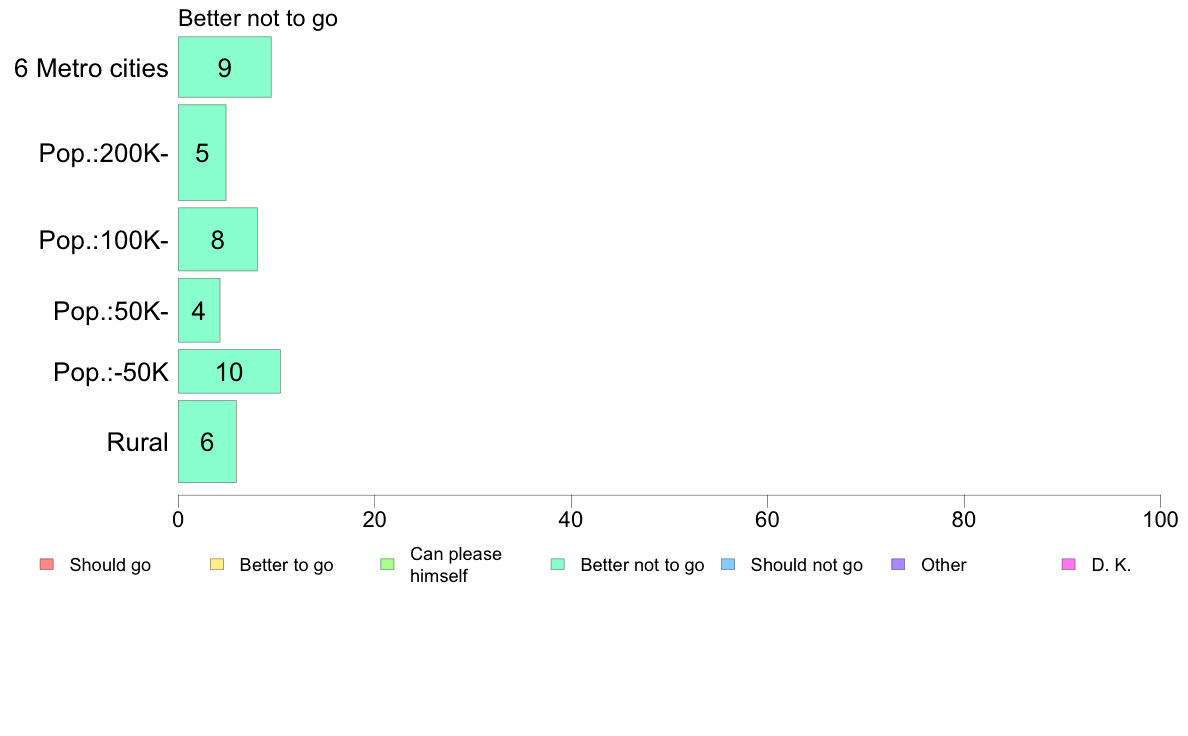Image resolution: width=1188 pixels, height=736 pixels.
Task: Select the Pop.:100K- bar showing 8
Action: click(x=218, y=240)
